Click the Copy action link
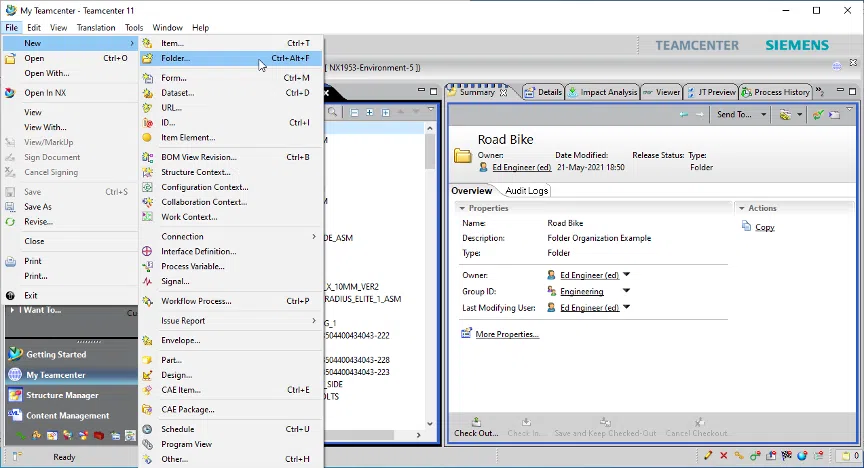 pyautogui.click(x=764, y=227)
